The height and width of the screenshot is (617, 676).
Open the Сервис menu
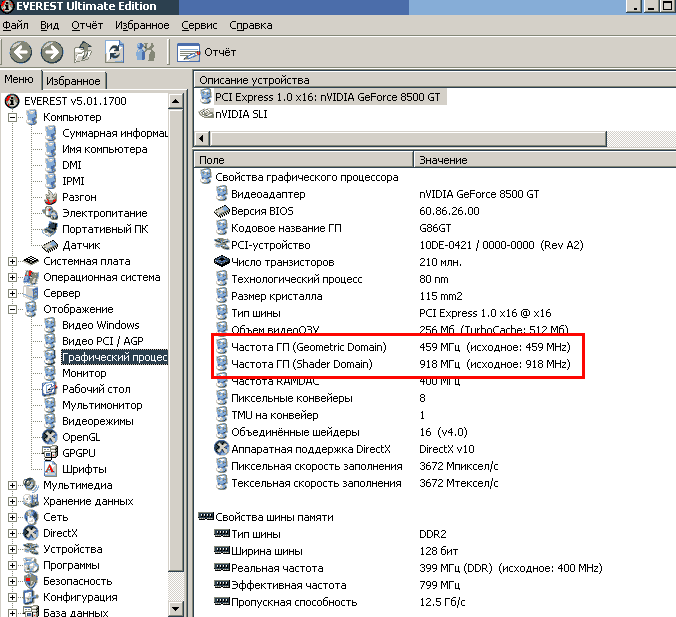point(199,24)
